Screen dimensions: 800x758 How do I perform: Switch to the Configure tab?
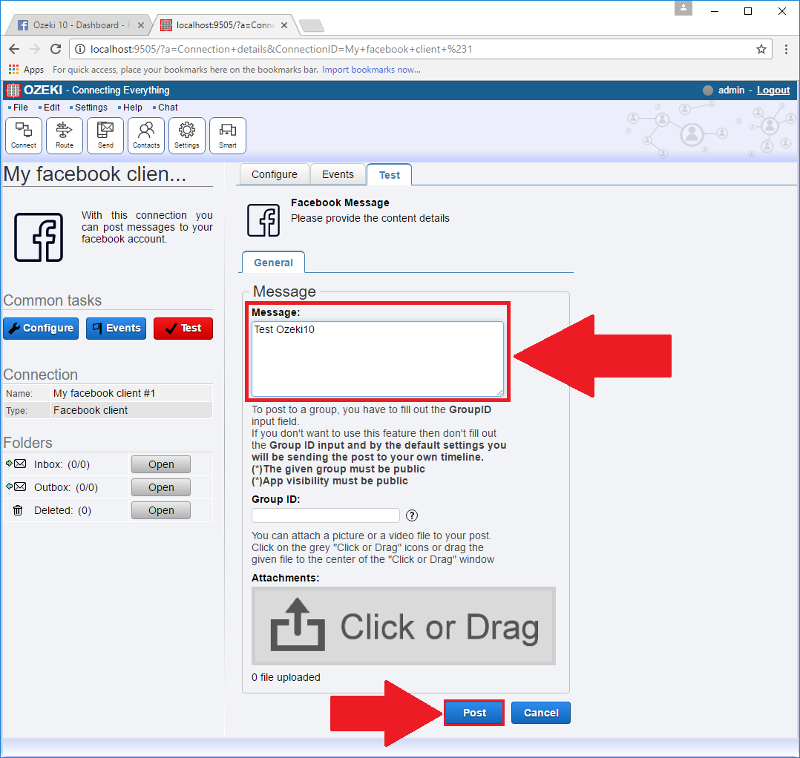pos(274,174)
